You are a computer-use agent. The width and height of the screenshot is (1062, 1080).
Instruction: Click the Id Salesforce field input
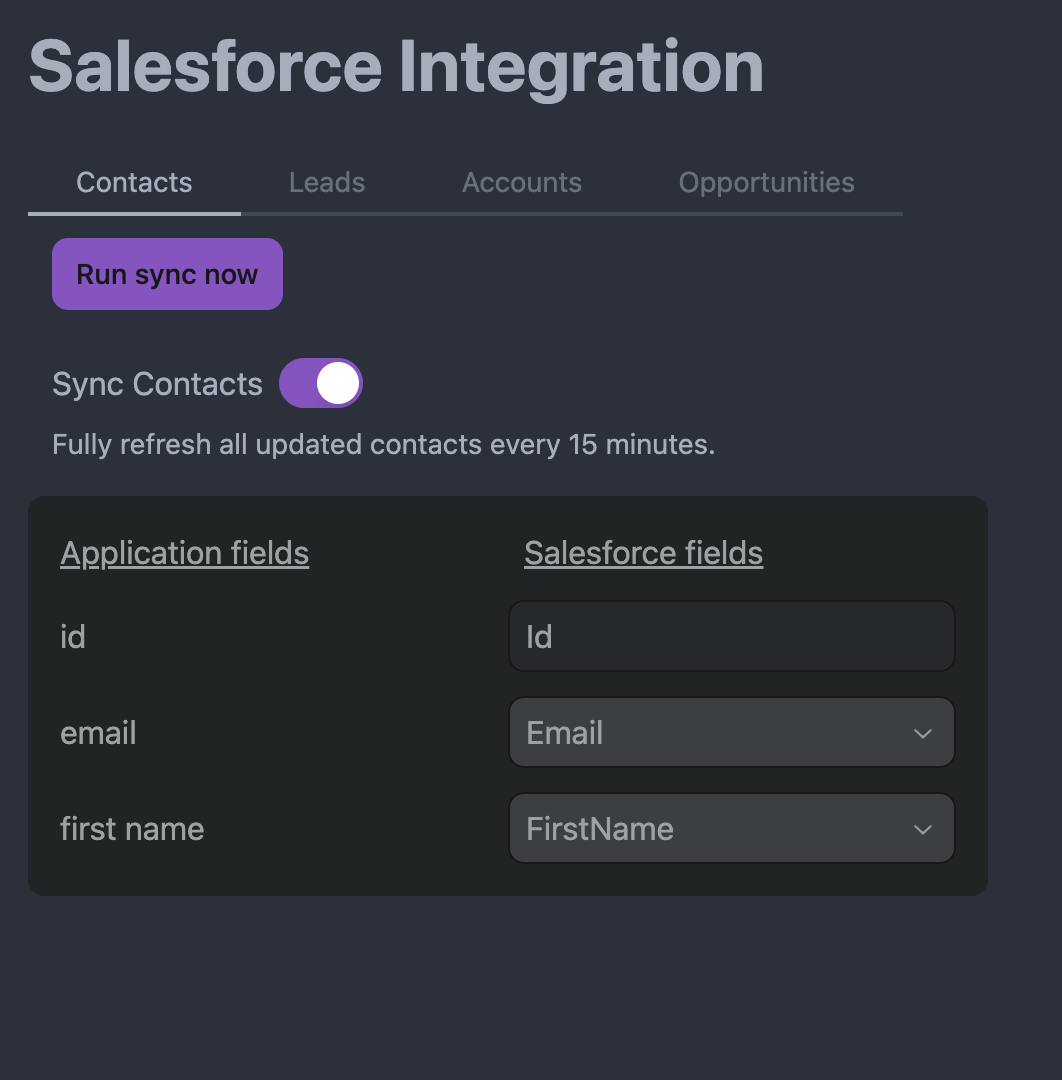coord(731,636)
